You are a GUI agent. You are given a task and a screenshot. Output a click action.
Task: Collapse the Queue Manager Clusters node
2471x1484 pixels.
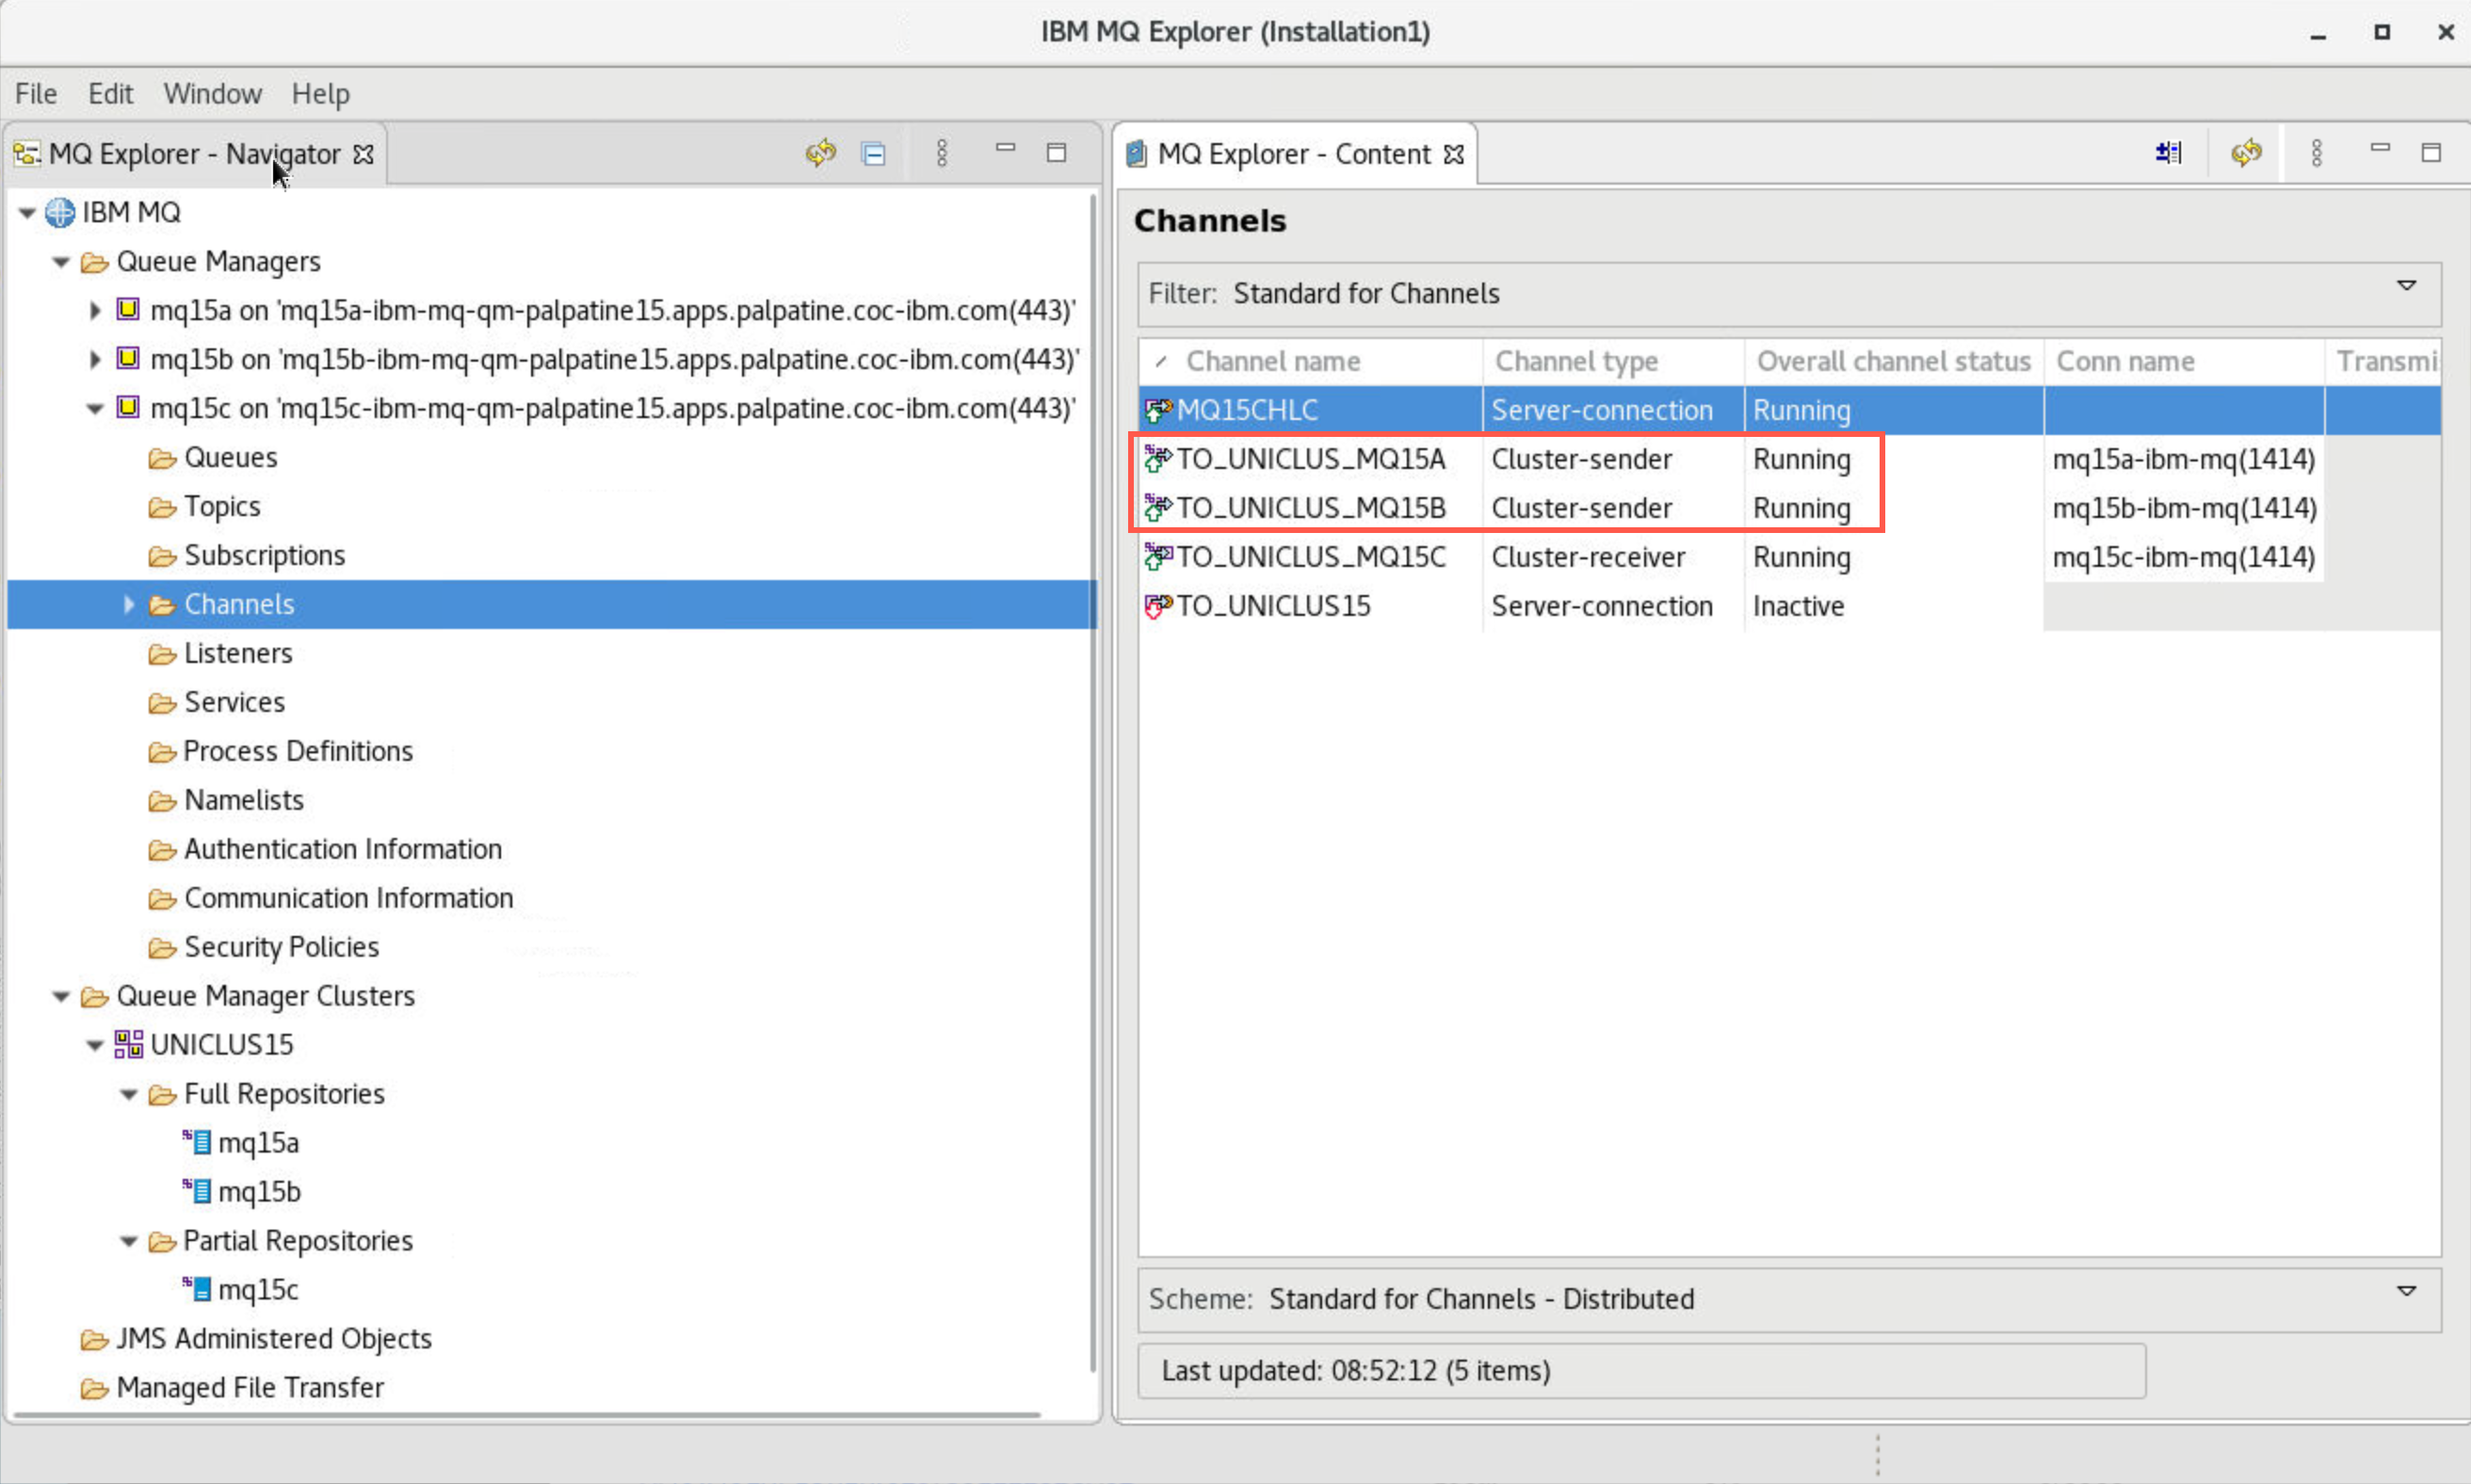pos(61,997)
